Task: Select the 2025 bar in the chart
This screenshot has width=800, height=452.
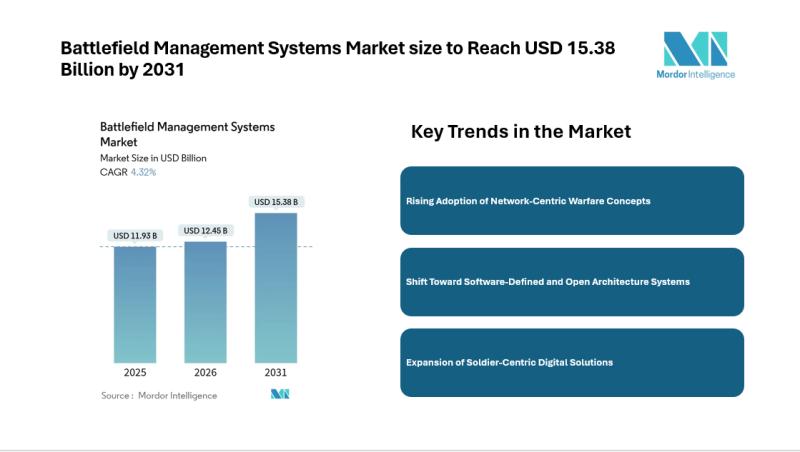Action: (135, 303)
